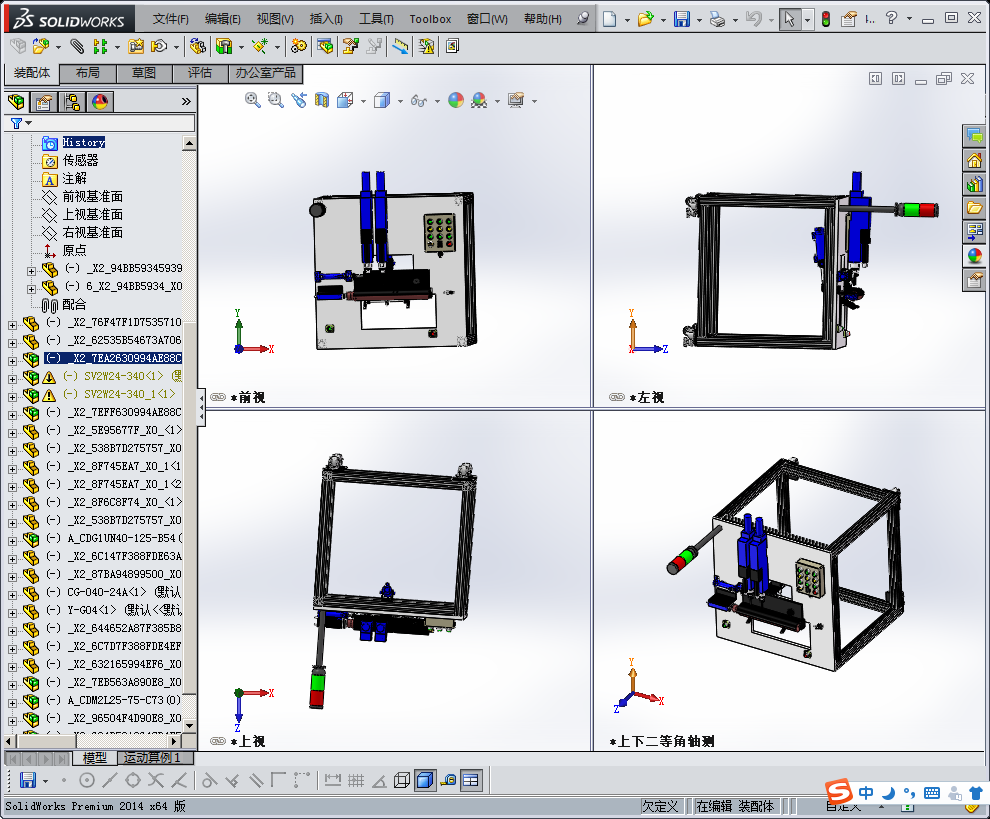Open the View Orientation dropdown arrow
This screenshot has height=819, width=990.
[x=363, y=101]
